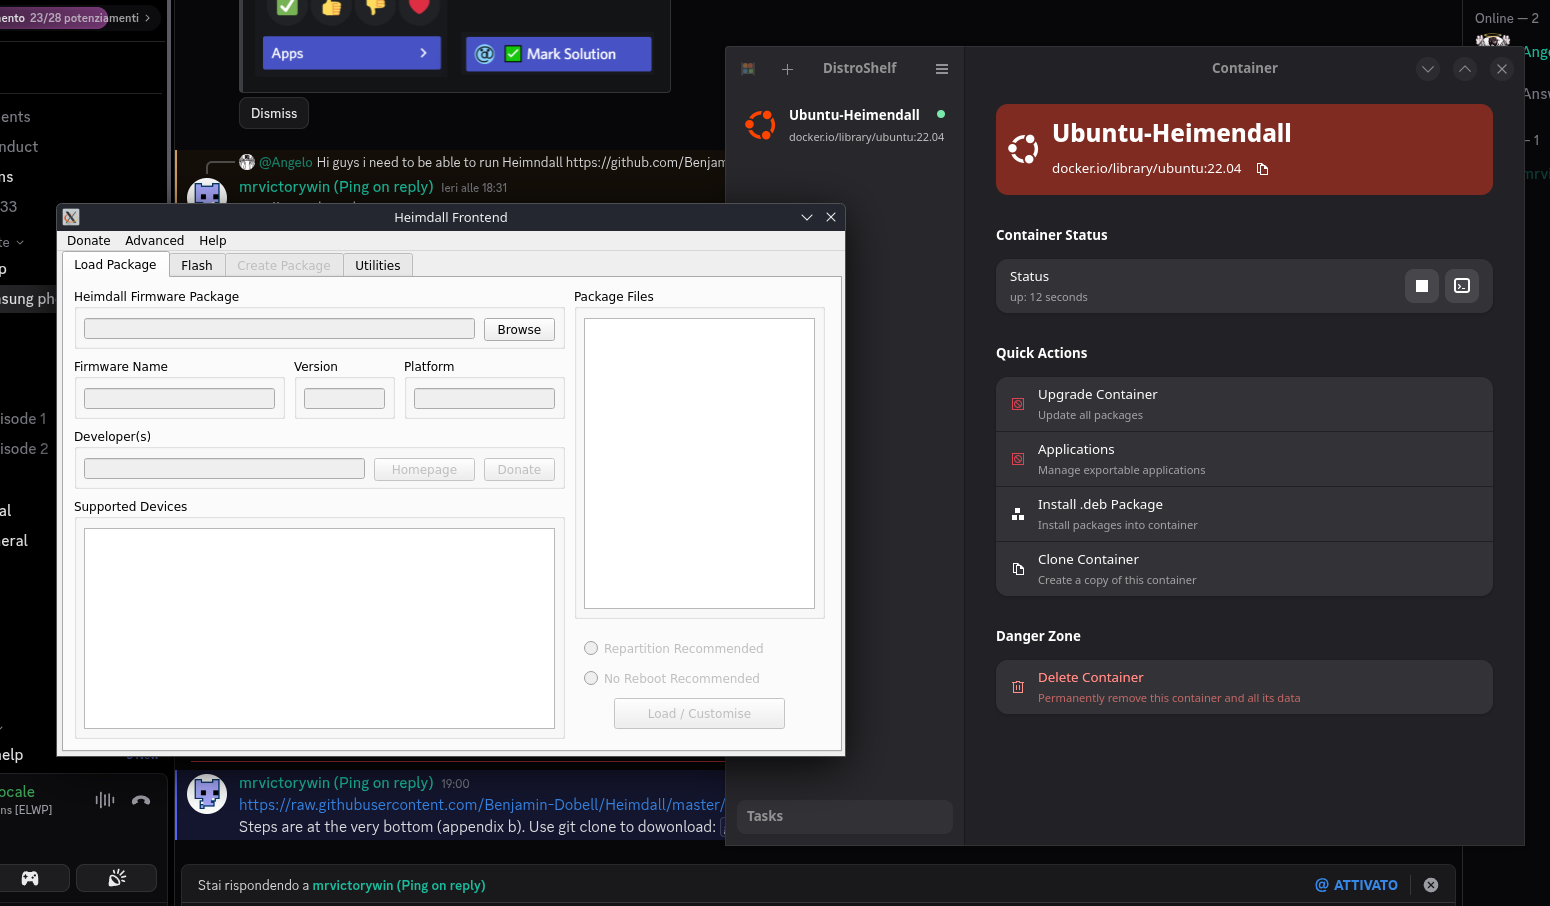Screen dimensions: 1550x906
Task: Click the DistroShelf app icon in header
Action: pyautogui.click(x=748, y=69)
